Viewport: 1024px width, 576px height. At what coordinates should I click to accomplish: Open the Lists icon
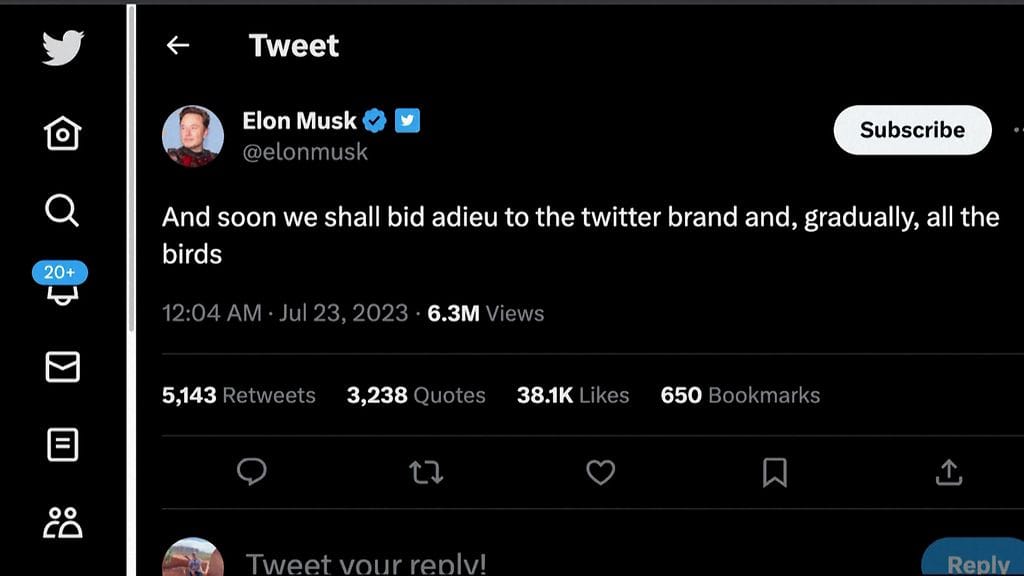point(62,446)
